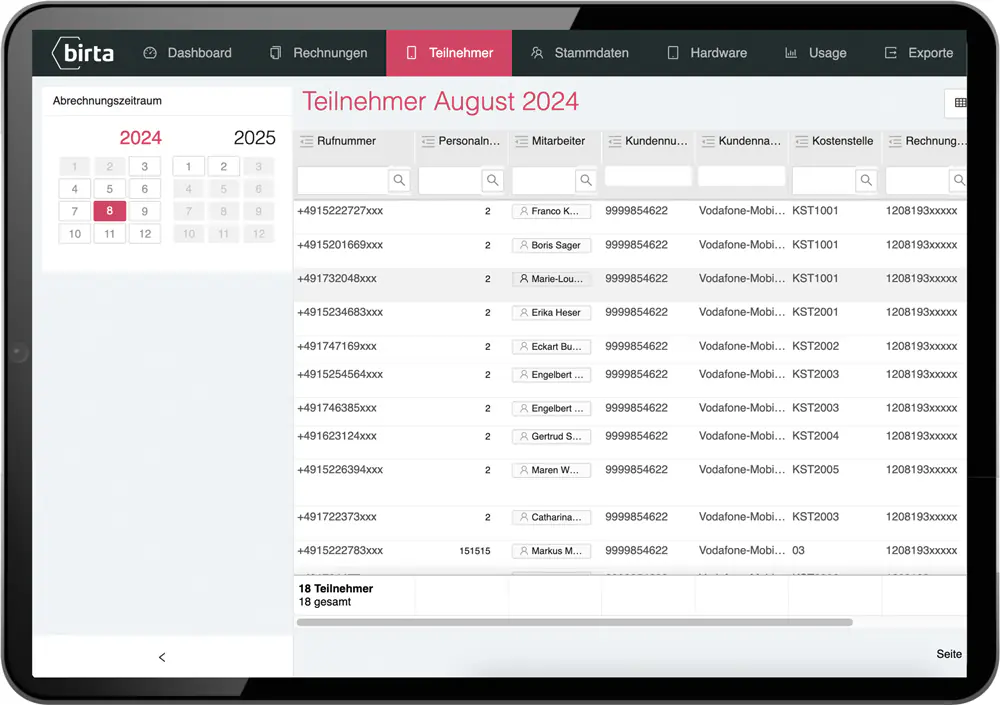Click phone number +4915234683xxx

click(340, 313)
